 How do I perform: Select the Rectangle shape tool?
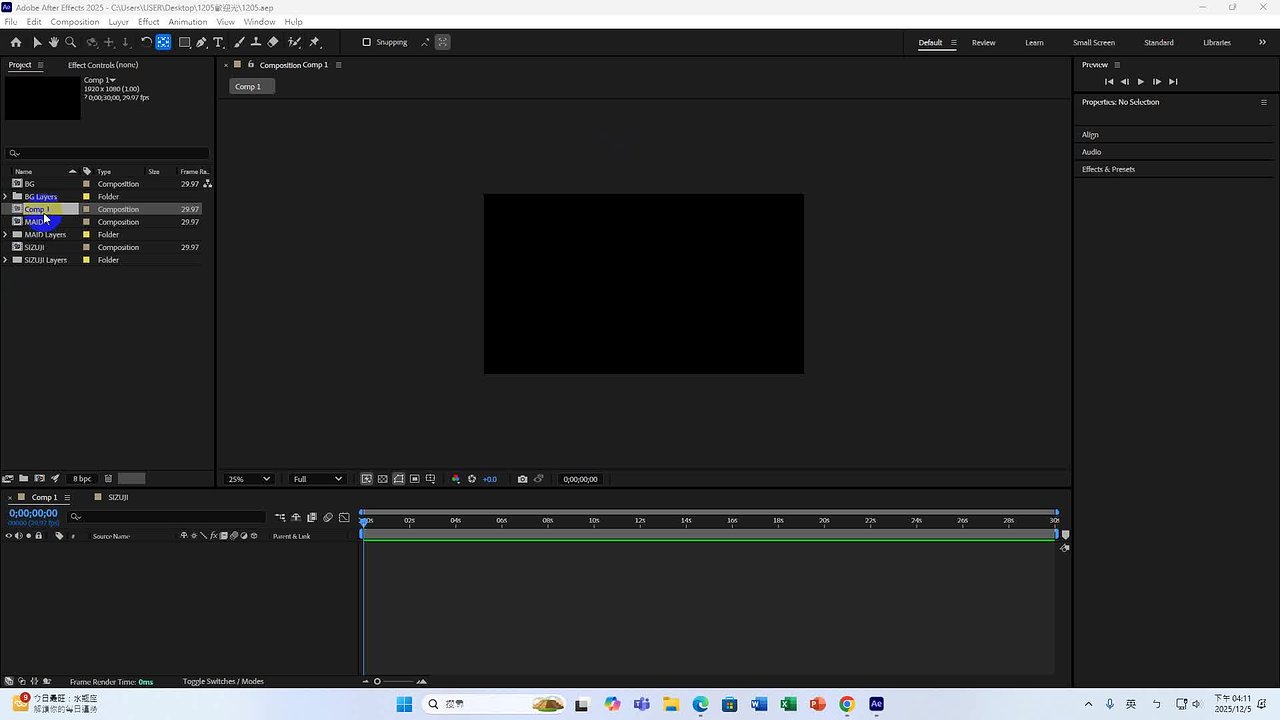[x=185, y=42]
